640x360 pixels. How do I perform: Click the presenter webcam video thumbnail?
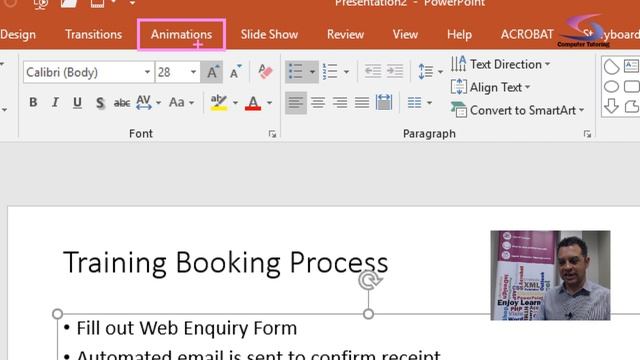550,276
